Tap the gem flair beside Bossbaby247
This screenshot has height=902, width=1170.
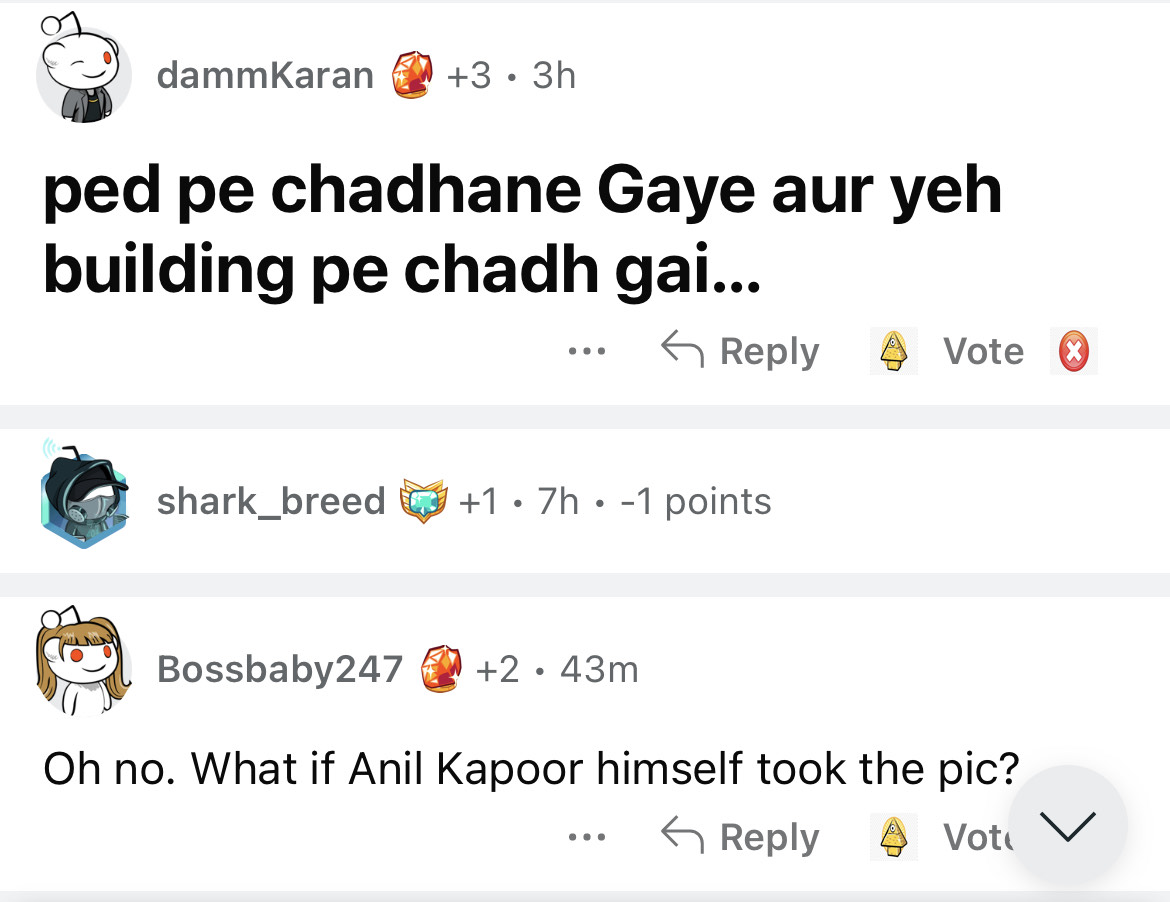coord(440,669)
